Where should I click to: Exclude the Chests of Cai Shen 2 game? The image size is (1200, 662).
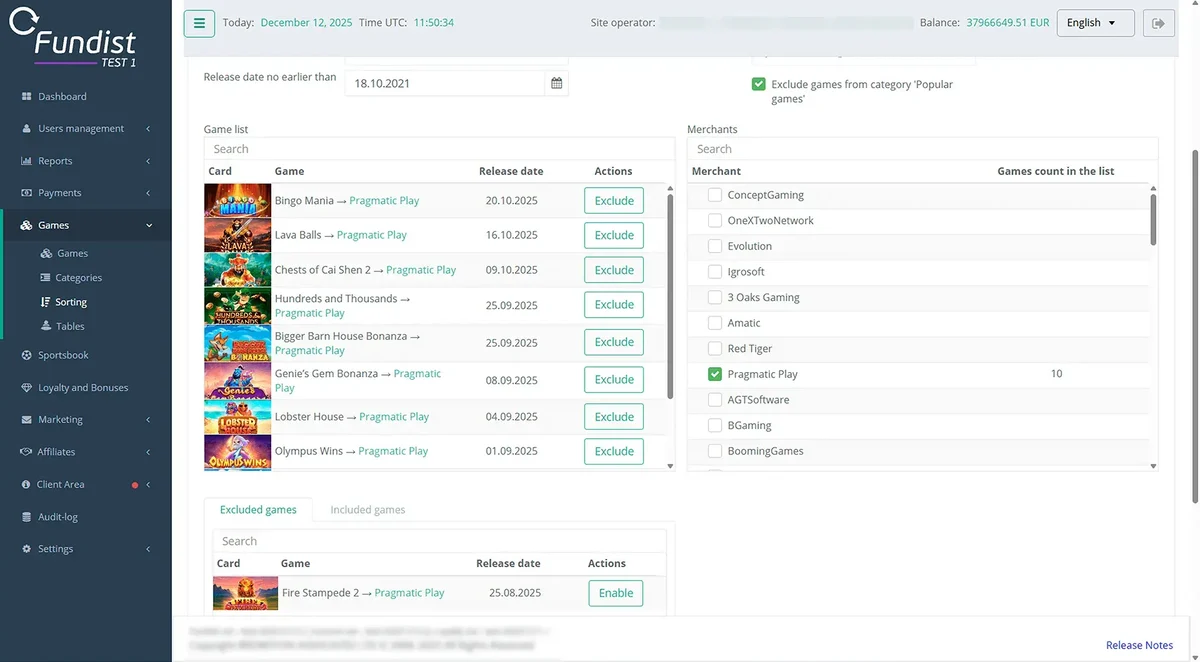coord(614,270)
